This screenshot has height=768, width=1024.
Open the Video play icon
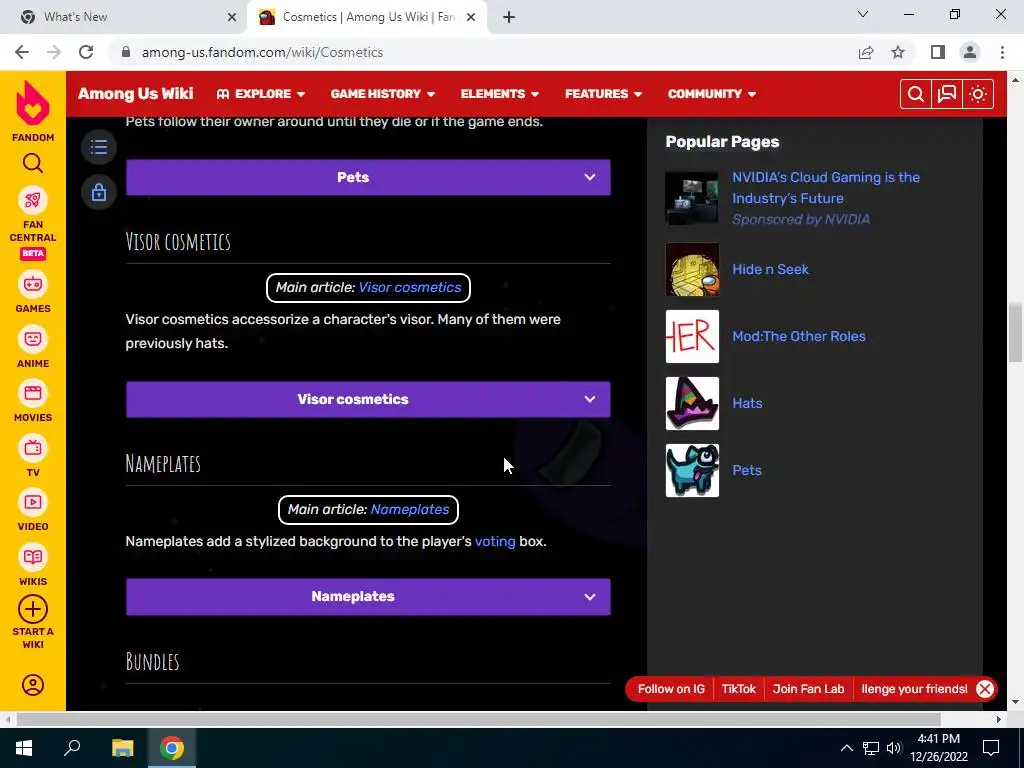click(x=33, y=502)
